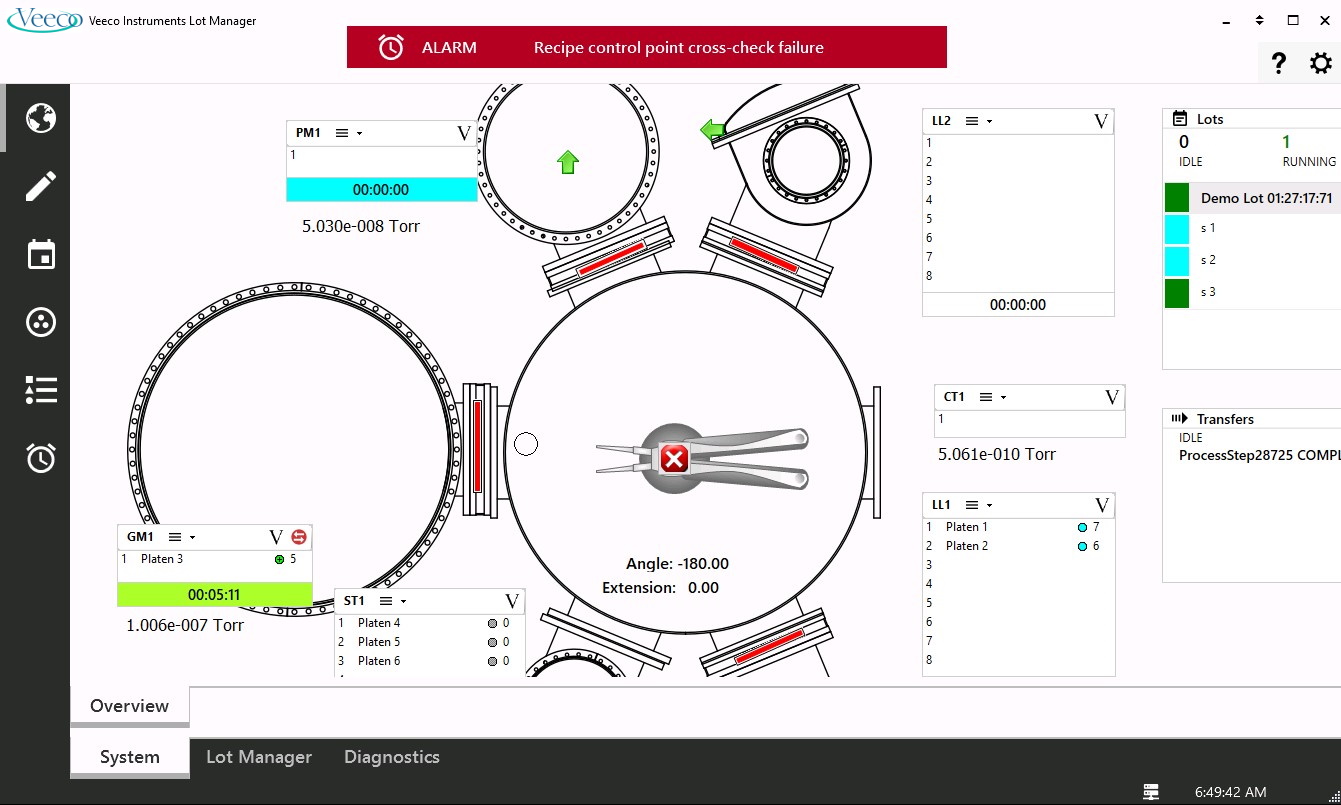This screenshot has width=1341, height=805.
Task: Open settings with the gear icon
Action: coord(1321,64)
